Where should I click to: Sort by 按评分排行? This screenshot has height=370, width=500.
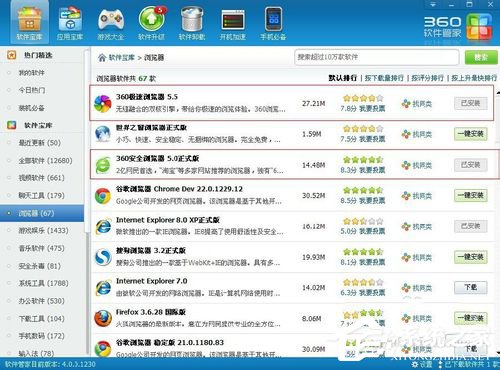tap(427, 78)
